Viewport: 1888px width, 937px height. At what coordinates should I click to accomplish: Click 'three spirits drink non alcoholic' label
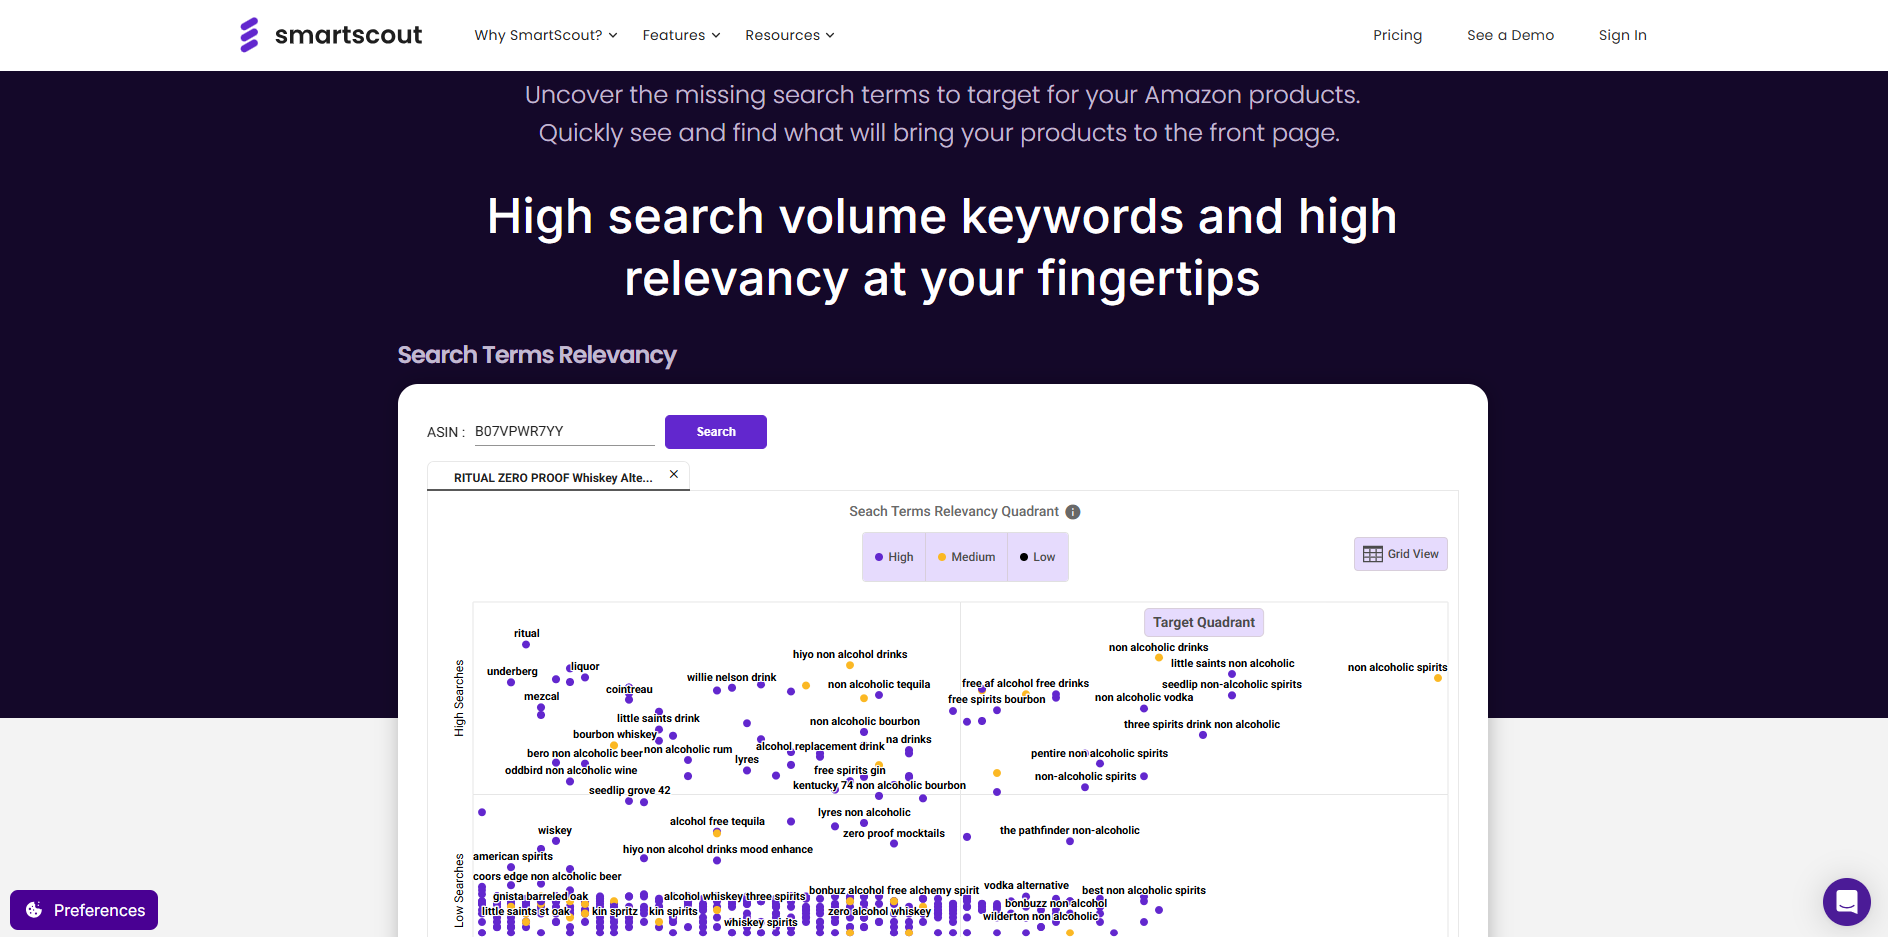(x=1201, y=724)
